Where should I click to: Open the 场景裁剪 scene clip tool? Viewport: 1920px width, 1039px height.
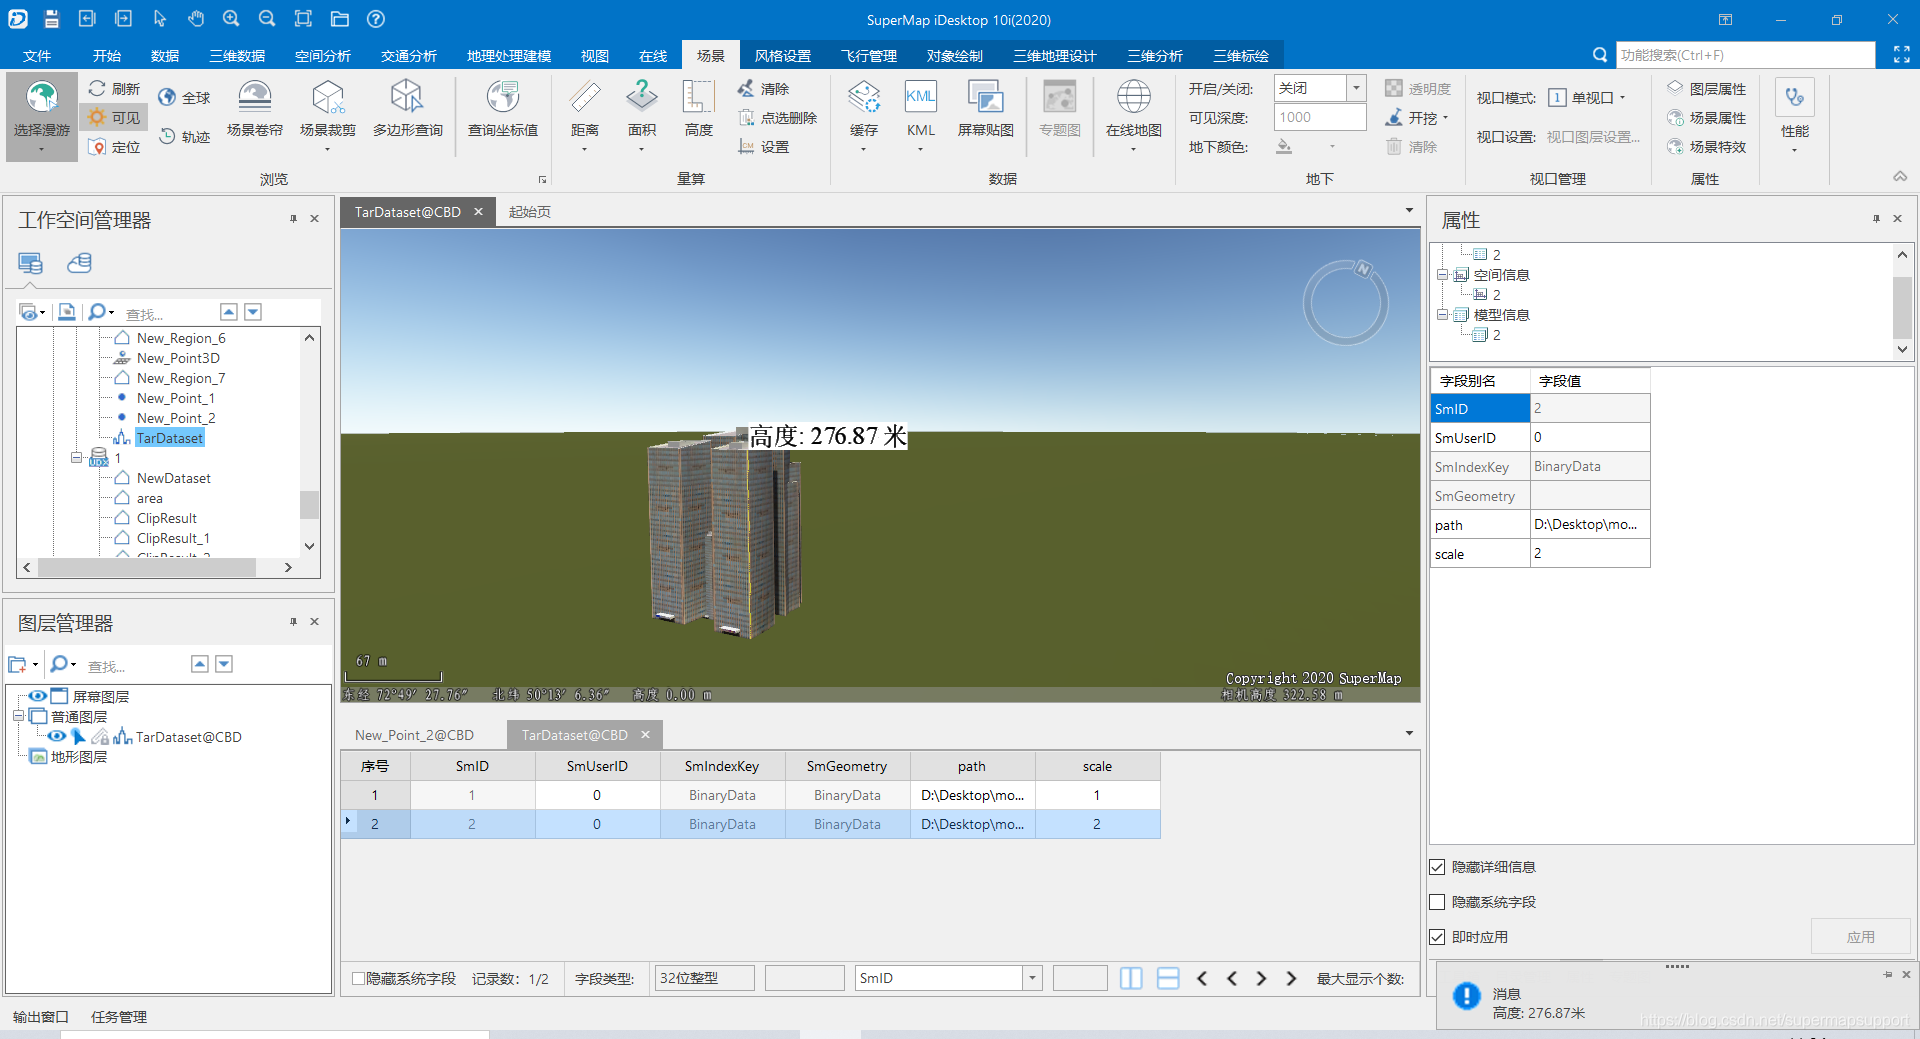tap(327, 114)
